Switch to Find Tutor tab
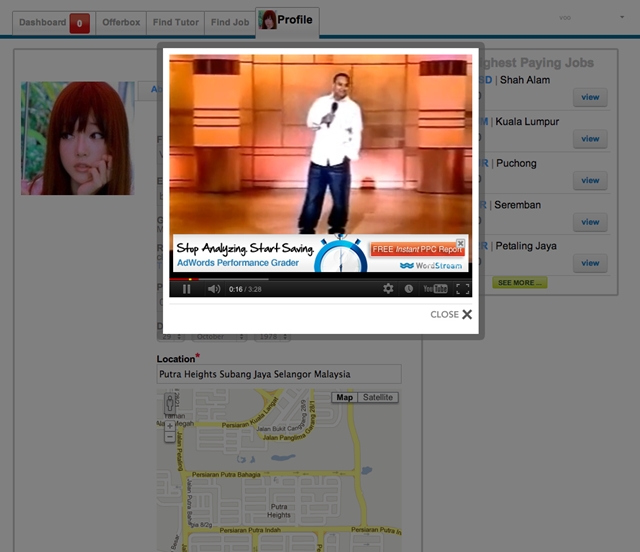Image resolution: width=640 pixels, height=552 pixels. point(176,22)
